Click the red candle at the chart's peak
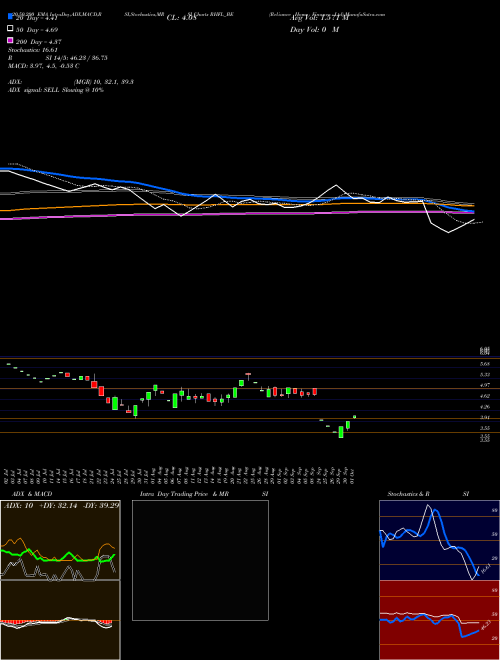The width and height of the screenshot is (500, 660). (248, 374)
